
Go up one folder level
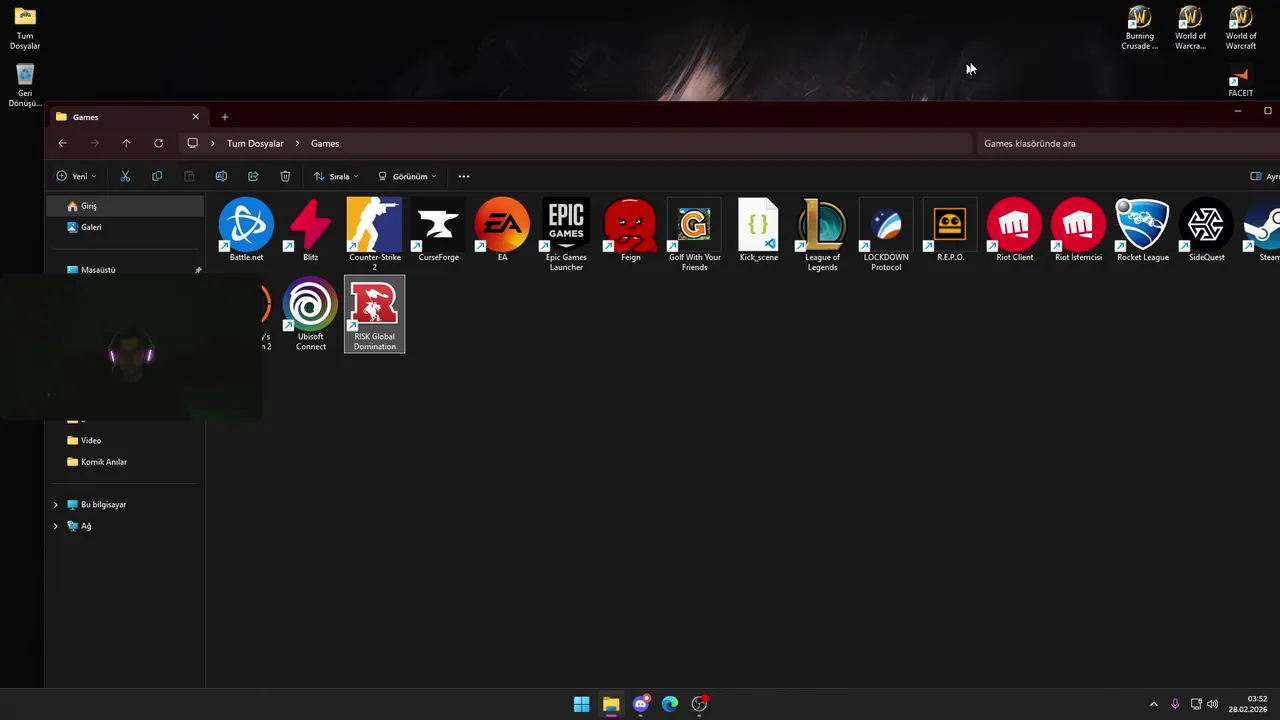(x=126, y=143)
